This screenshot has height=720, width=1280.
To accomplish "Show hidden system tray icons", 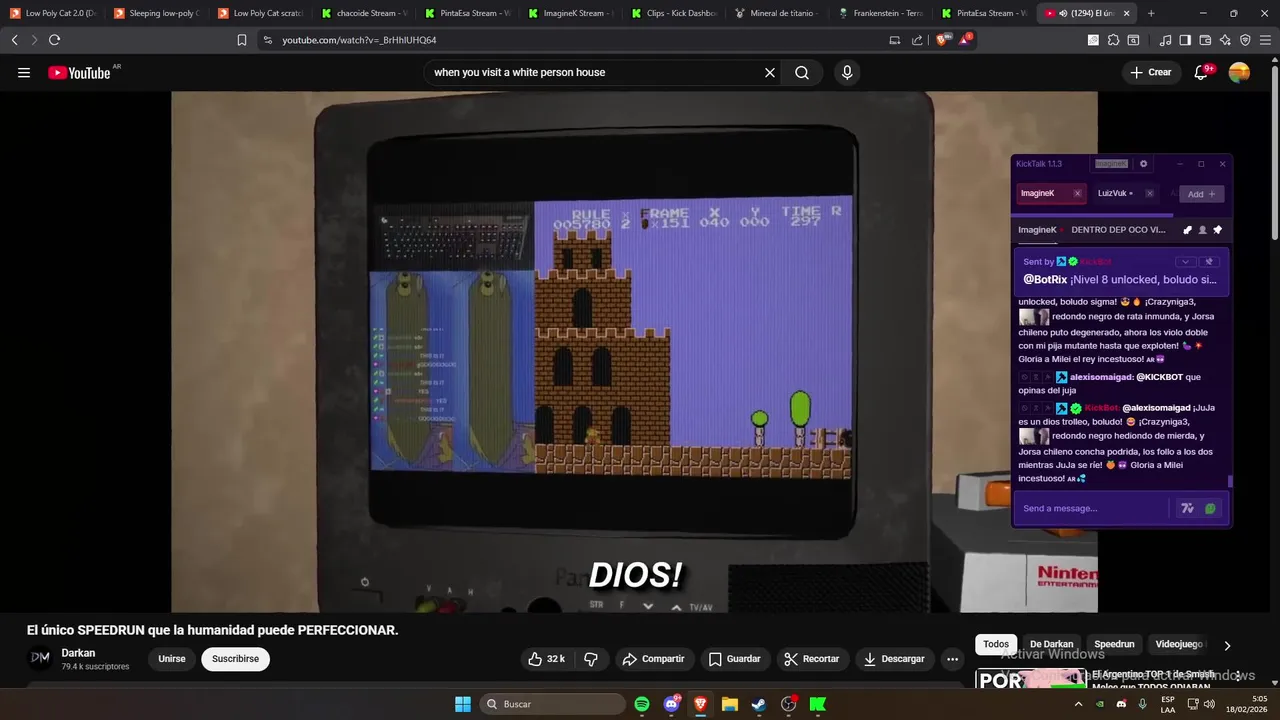I will [x=1078, y=704].
